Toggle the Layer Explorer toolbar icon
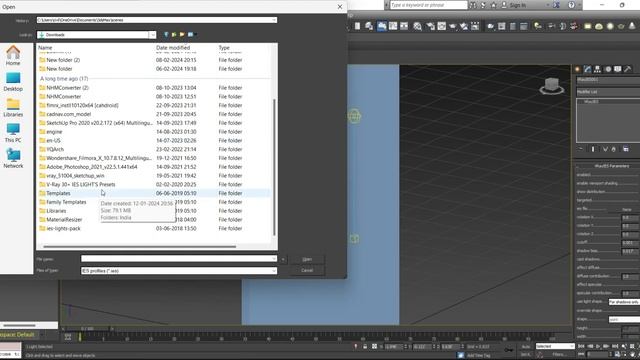Viewport: 640px width, 360px height. tap(393, 26)
